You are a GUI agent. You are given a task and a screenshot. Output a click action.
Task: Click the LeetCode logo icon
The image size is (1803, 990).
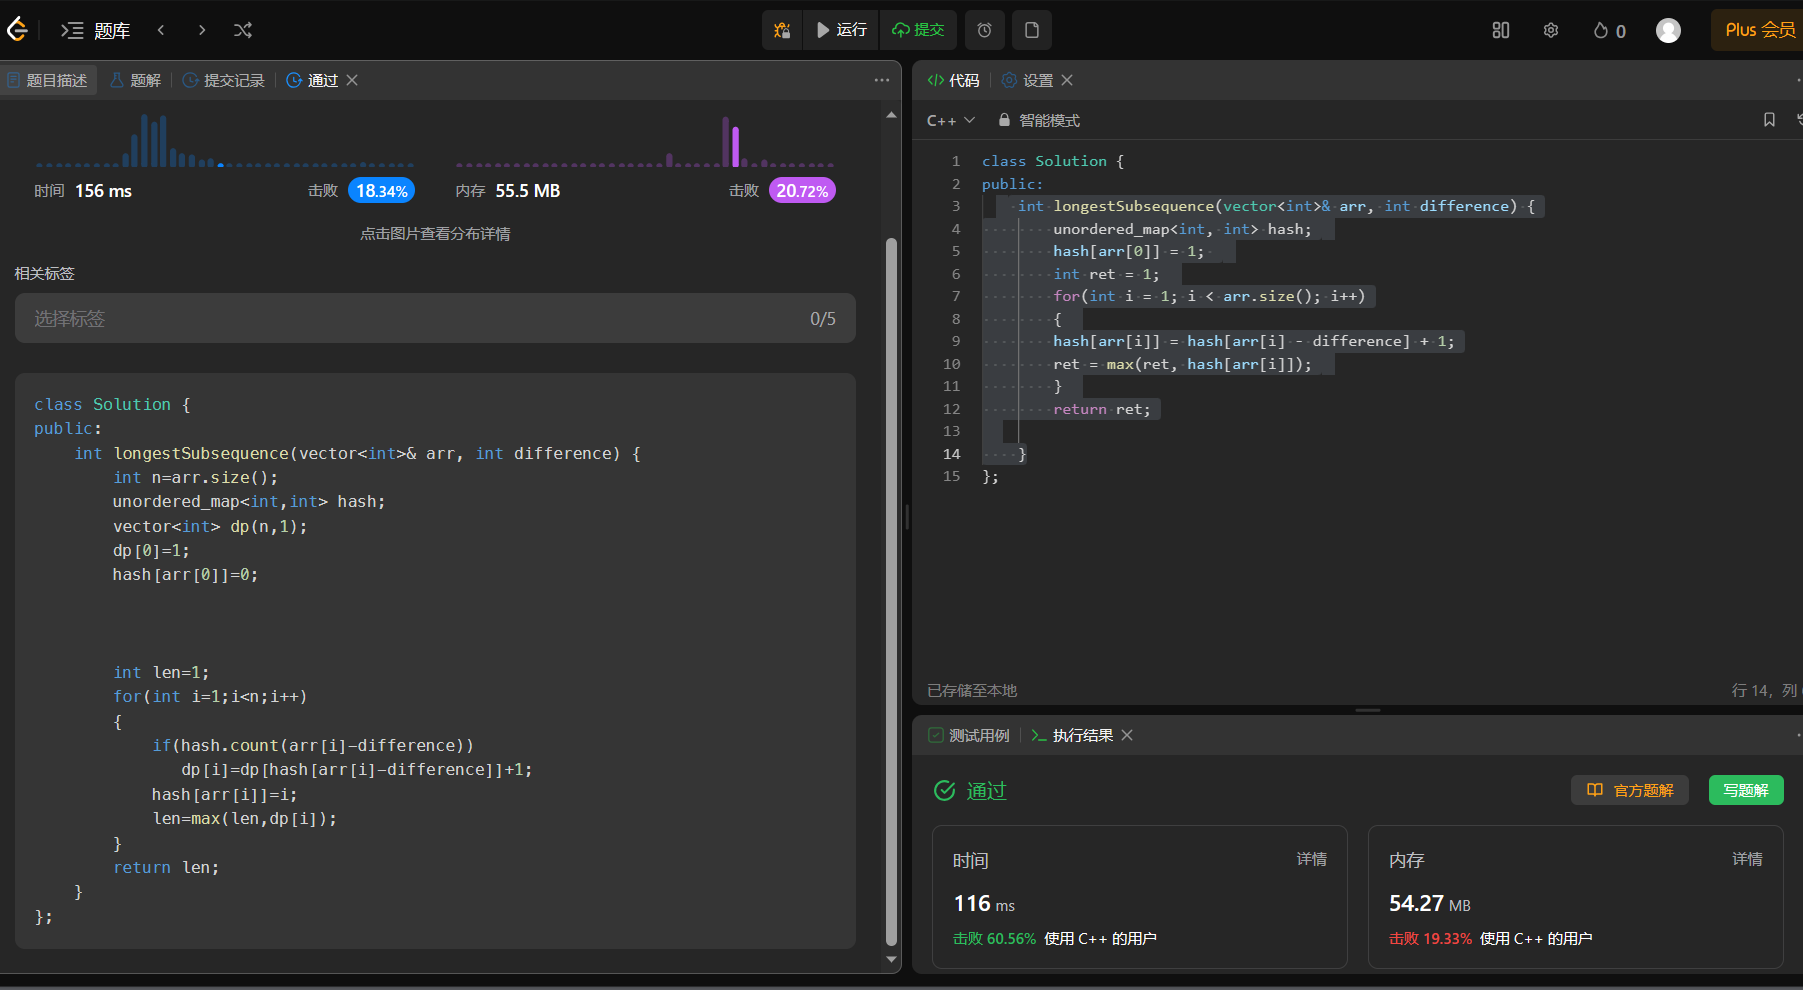(17, 30)
